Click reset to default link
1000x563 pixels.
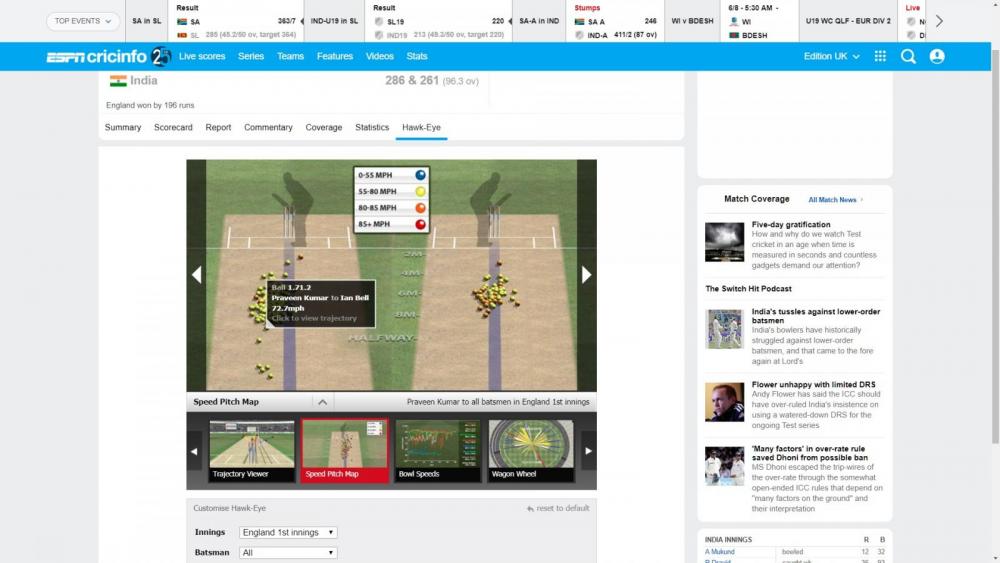562,509
